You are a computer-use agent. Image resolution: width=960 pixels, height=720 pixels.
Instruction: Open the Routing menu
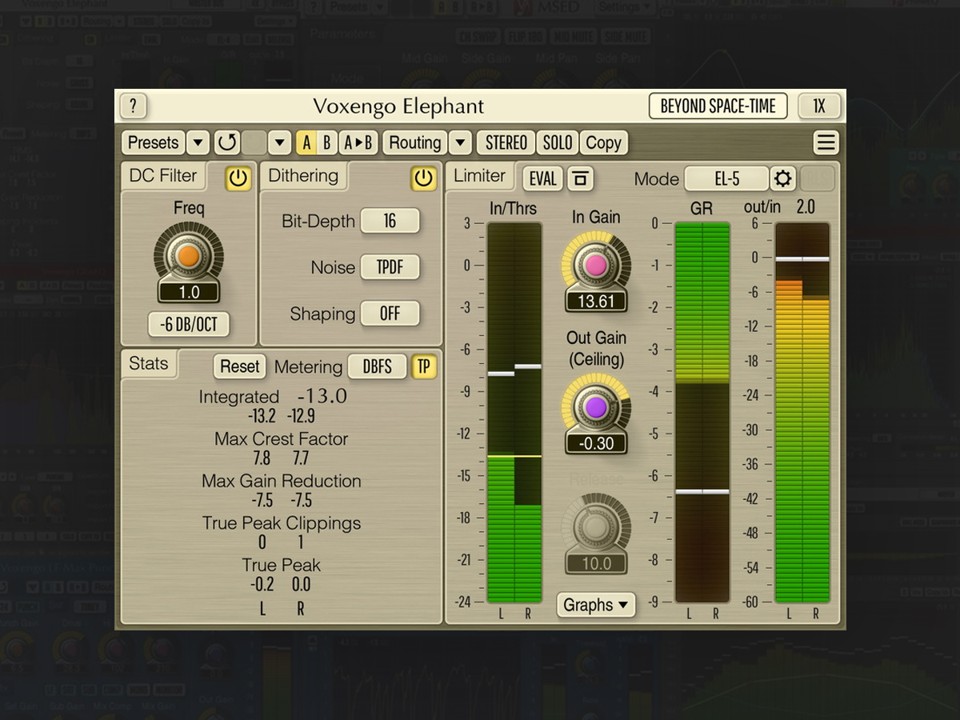(415, 143)
